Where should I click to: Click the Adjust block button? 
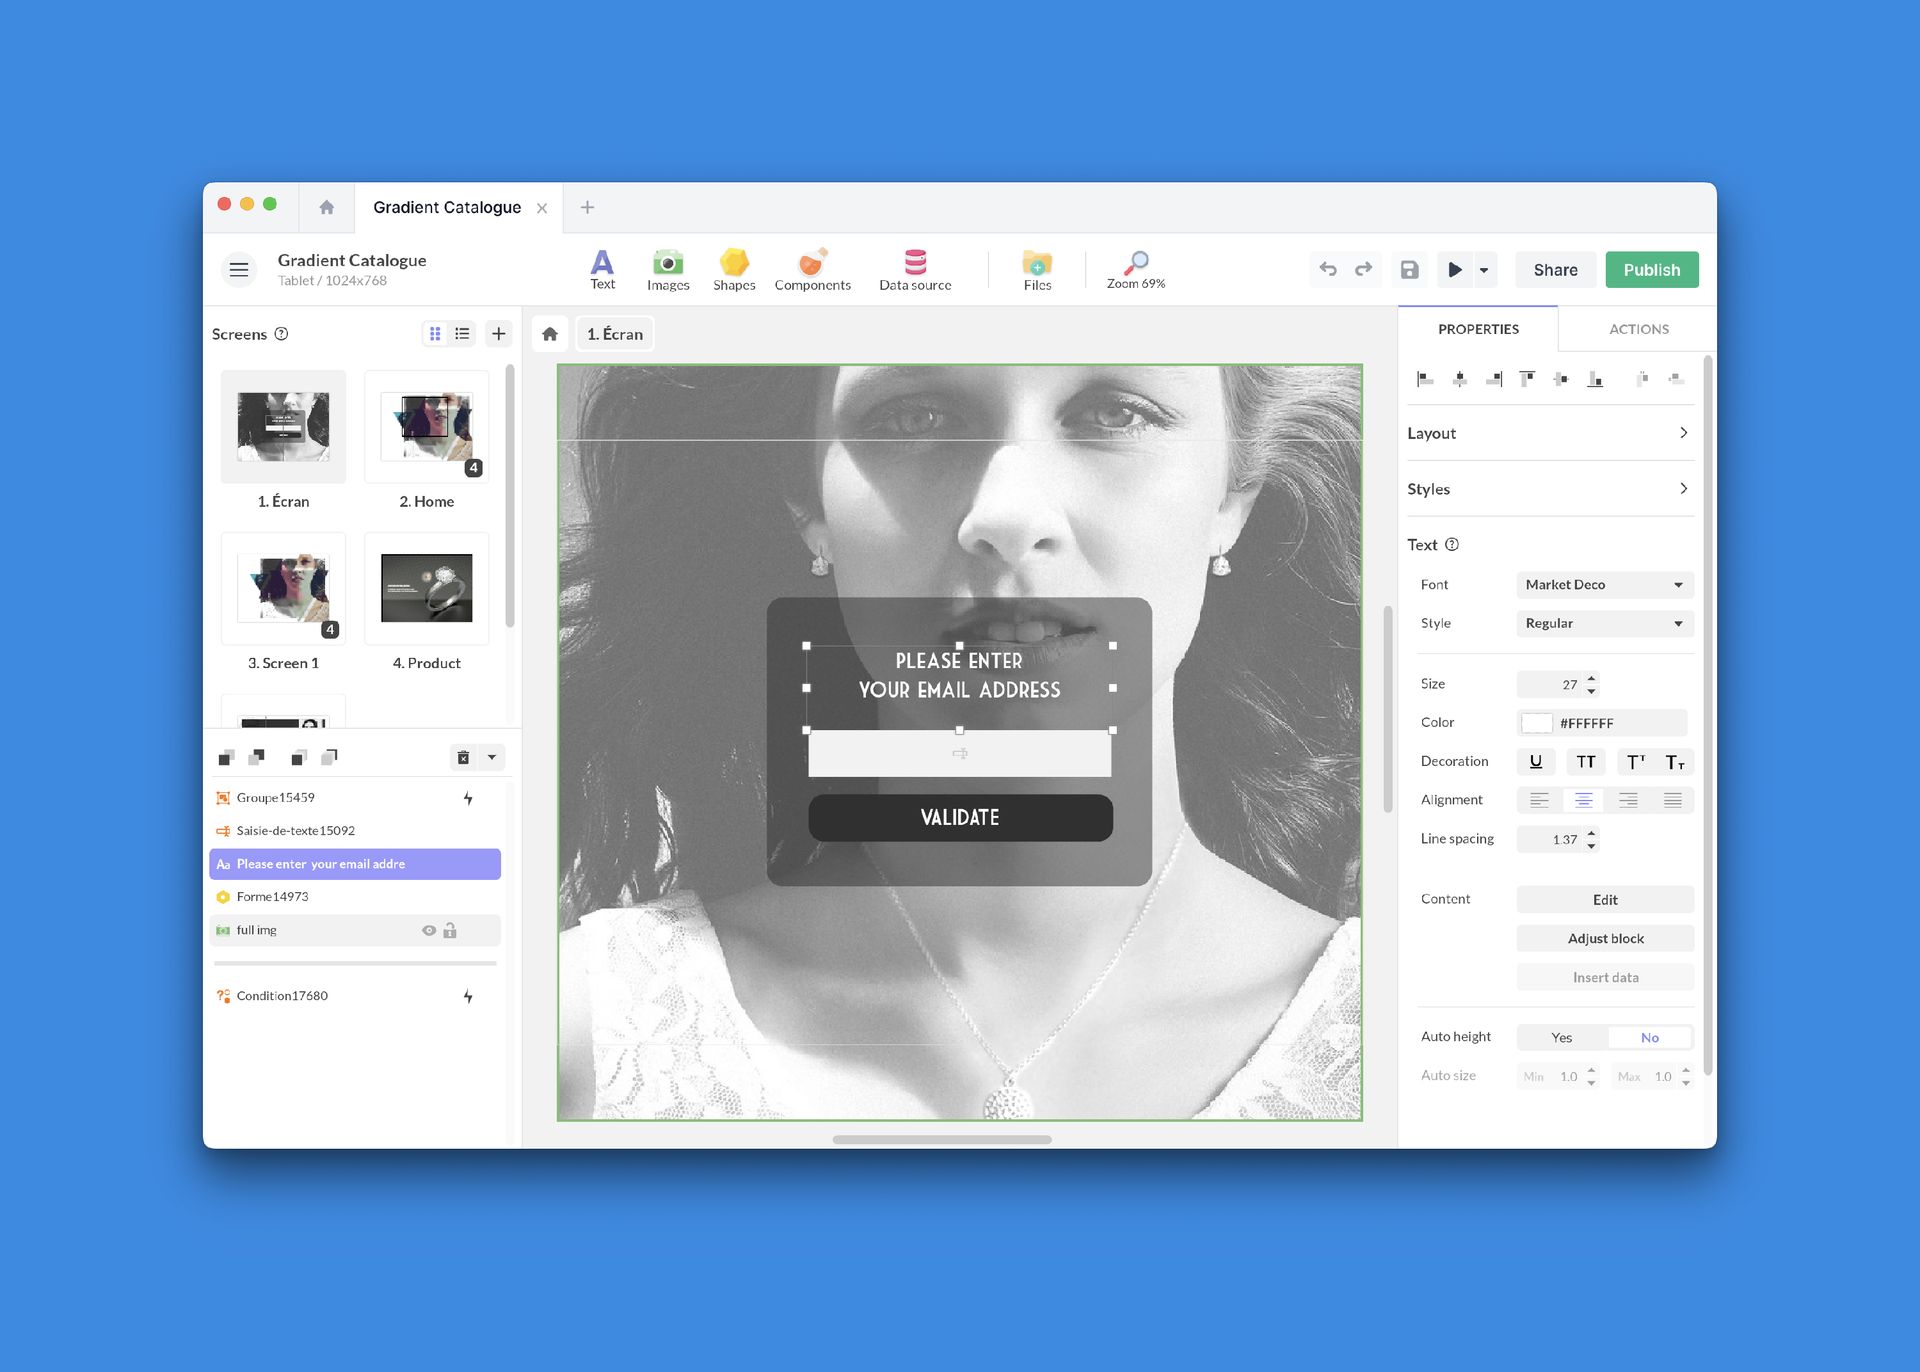(1605, 938)
